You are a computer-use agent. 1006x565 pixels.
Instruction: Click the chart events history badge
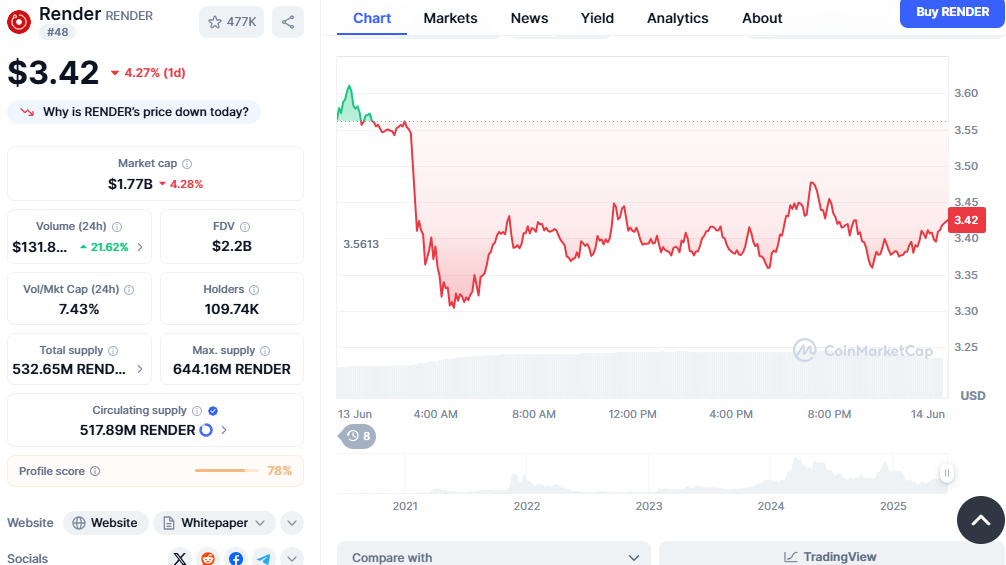(358, 436)
